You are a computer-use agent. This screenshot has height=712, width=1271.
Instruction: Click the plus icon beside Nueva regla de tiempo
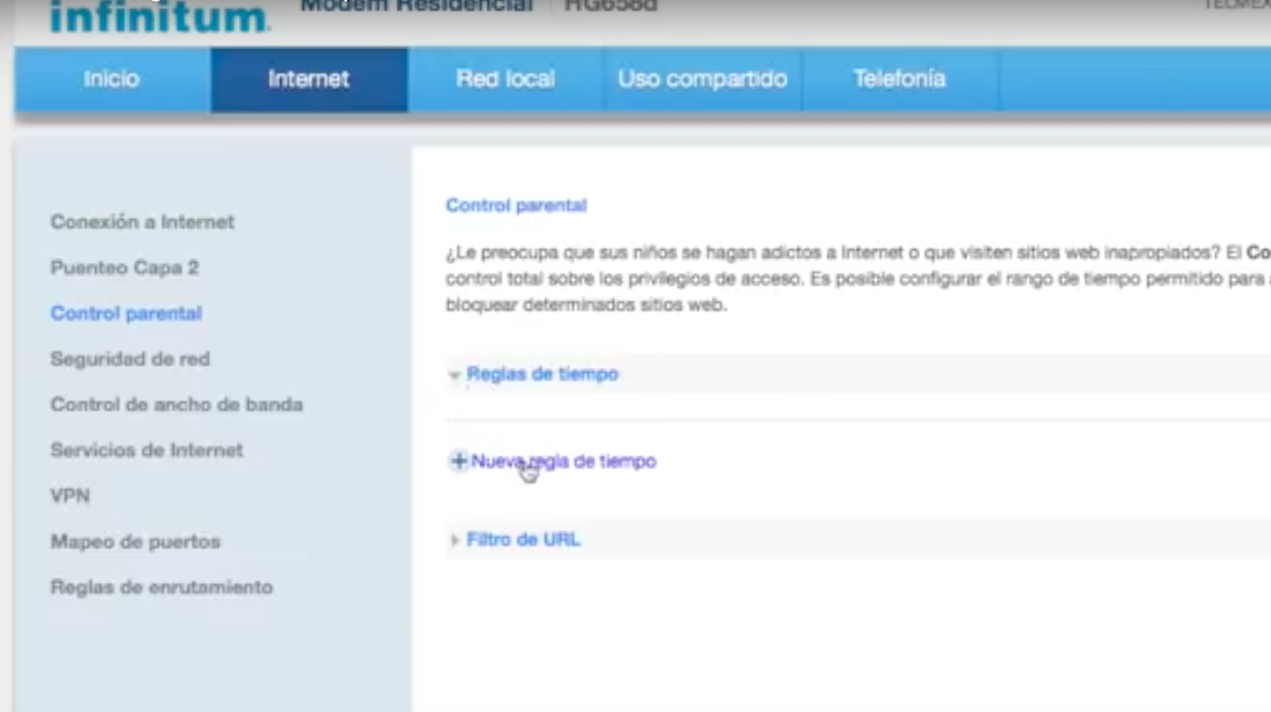(x=459, y=461)
